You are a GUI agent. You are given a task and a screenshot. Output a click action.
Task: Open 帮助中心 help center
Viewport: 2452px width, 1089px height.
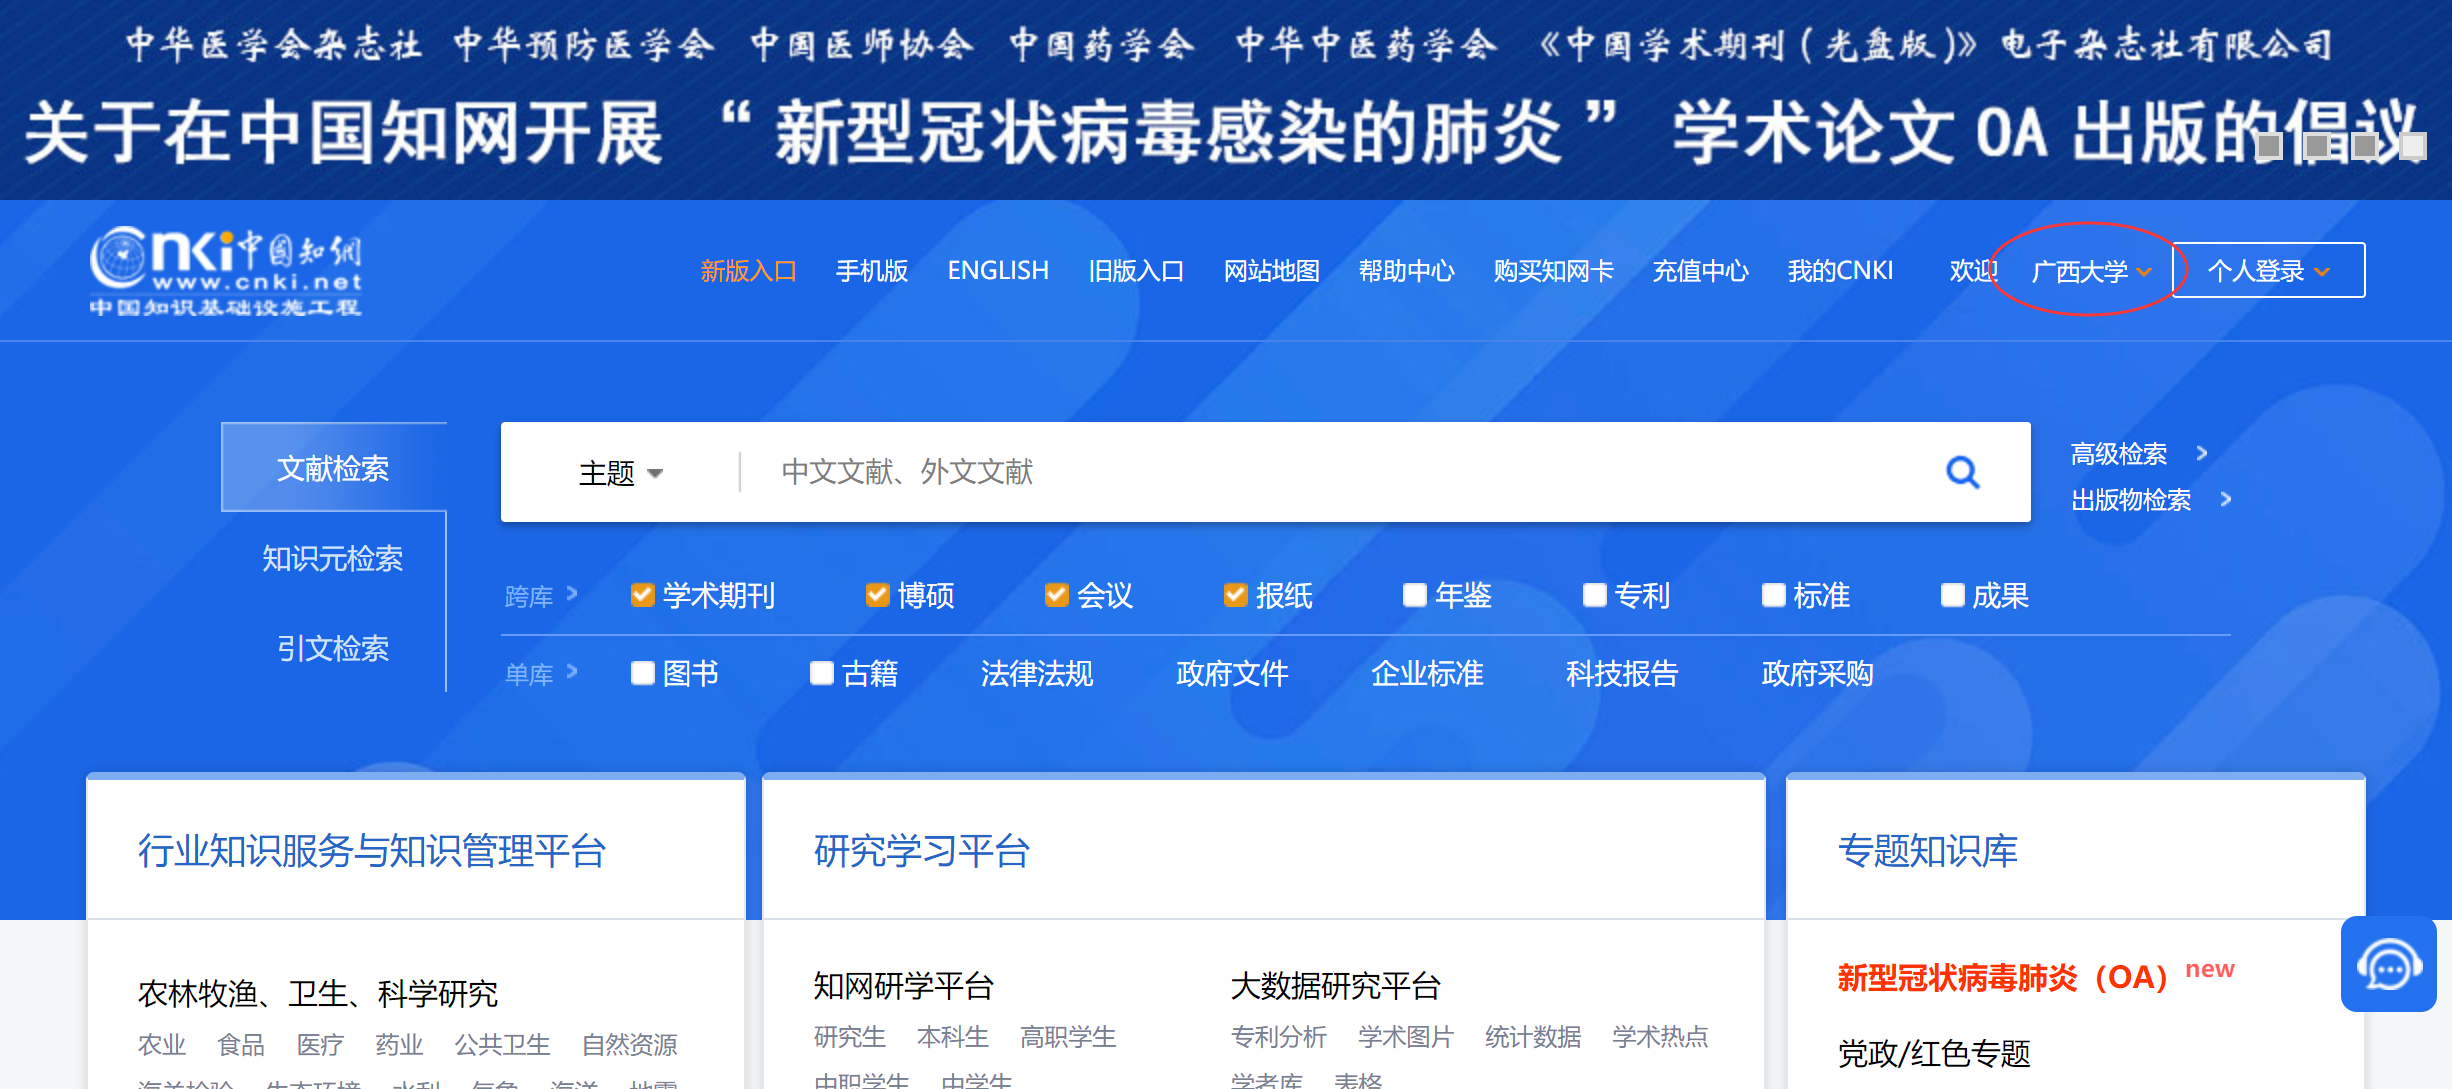[x=1407, y=271]
